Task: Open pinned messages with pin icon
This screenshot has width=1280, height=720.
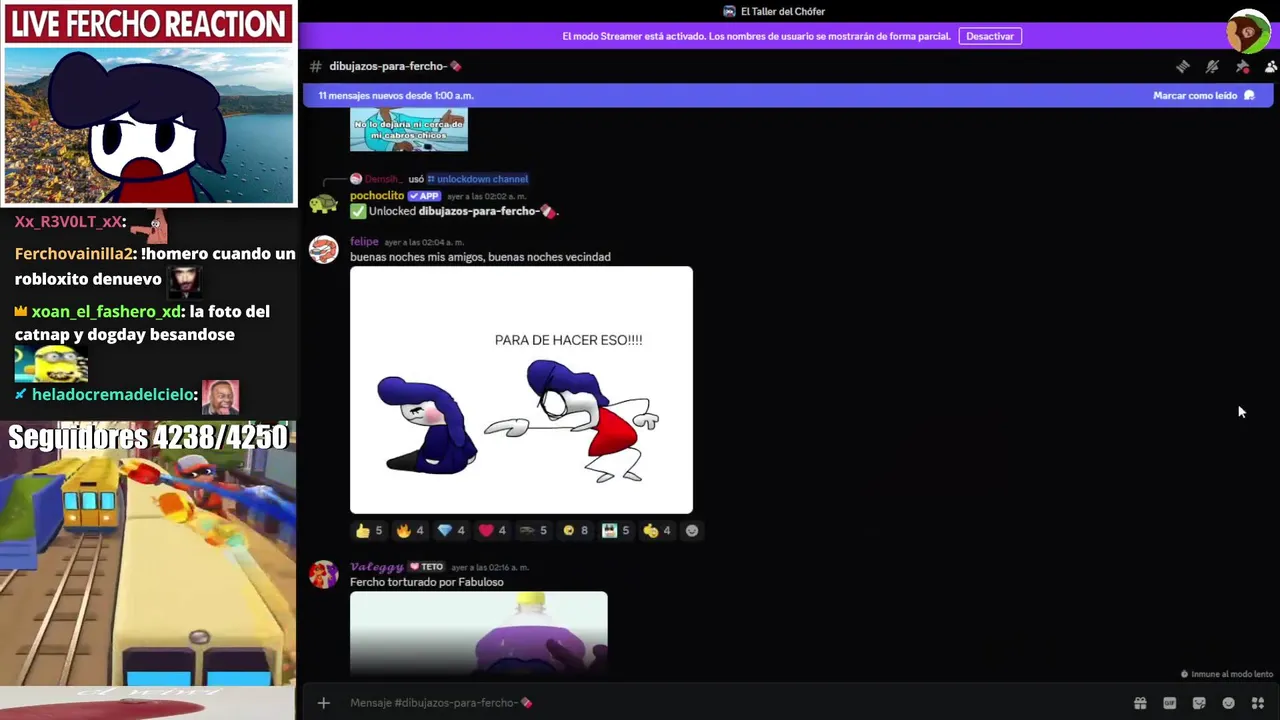Action: [x=1242, y=66]
